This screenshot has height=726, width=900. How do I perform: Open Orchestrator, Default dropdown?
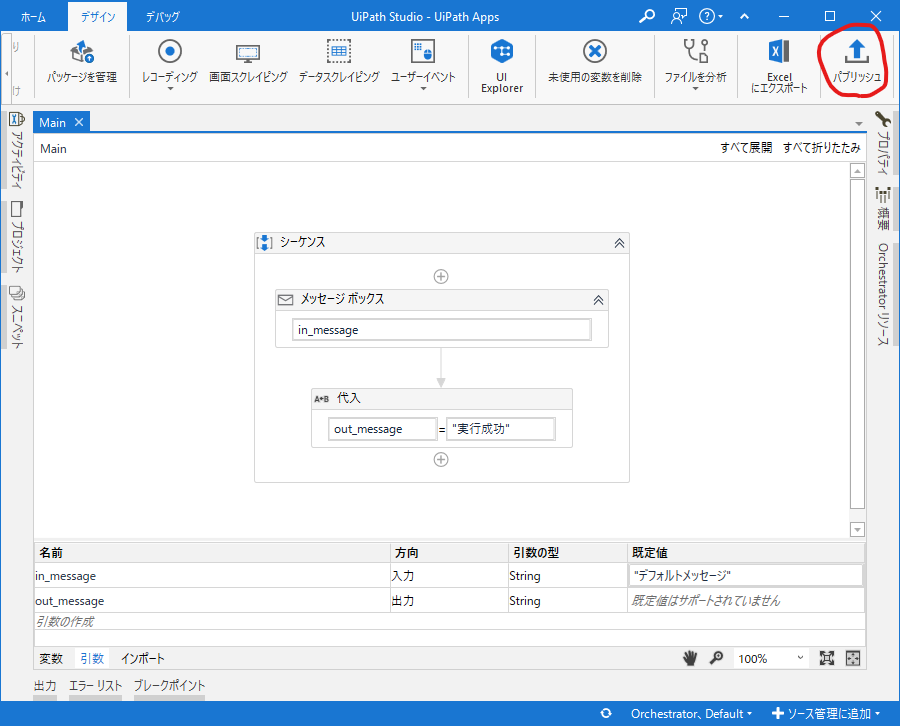[691, 713]
